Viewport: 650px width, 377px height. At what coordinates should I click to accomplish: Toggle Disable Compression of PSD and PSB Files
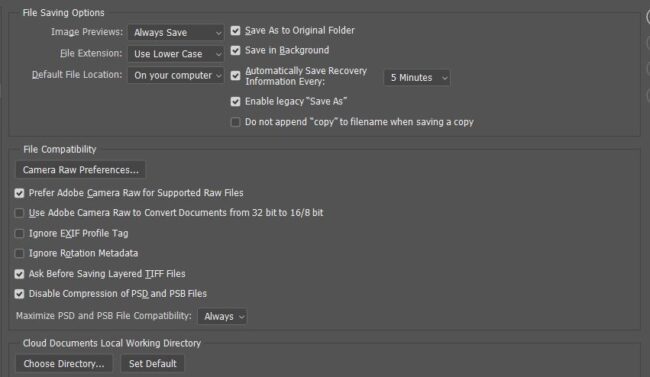pos(19,294)
